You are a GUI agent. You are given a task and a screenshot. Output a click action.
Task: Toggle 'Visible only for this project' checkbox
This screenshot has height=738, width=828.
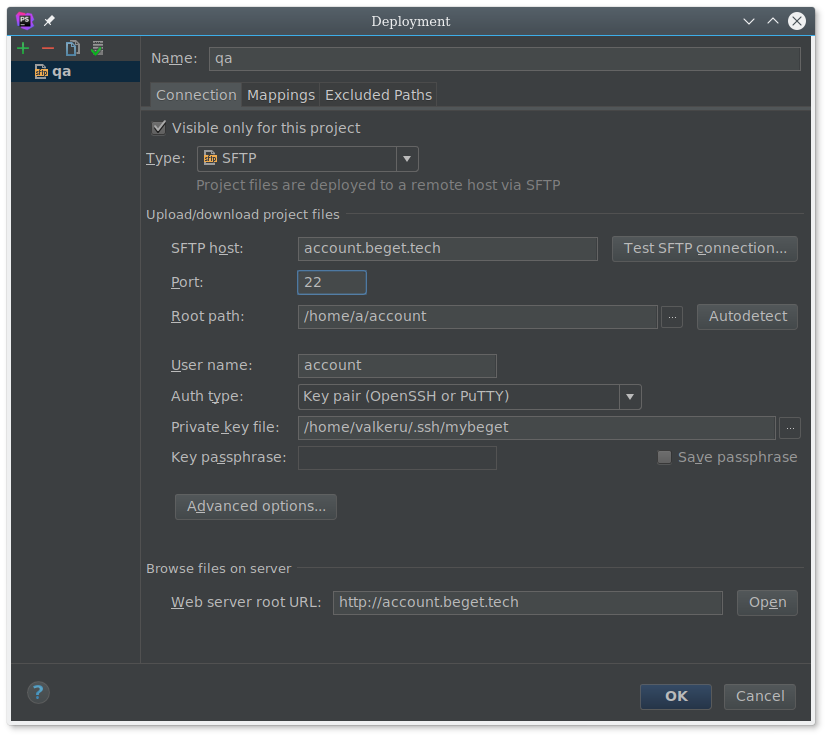pos(158,128)
